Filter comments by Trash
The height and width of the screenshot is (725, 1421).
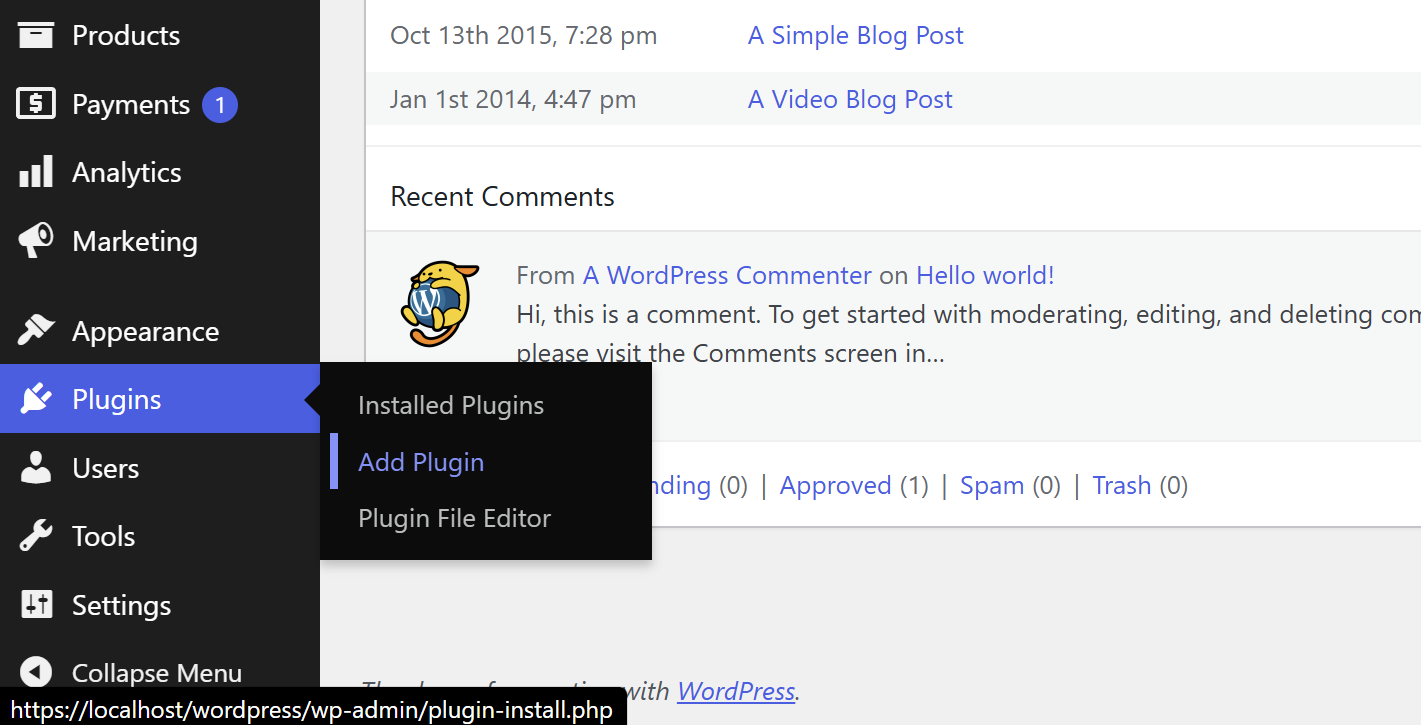point(1121,486)
